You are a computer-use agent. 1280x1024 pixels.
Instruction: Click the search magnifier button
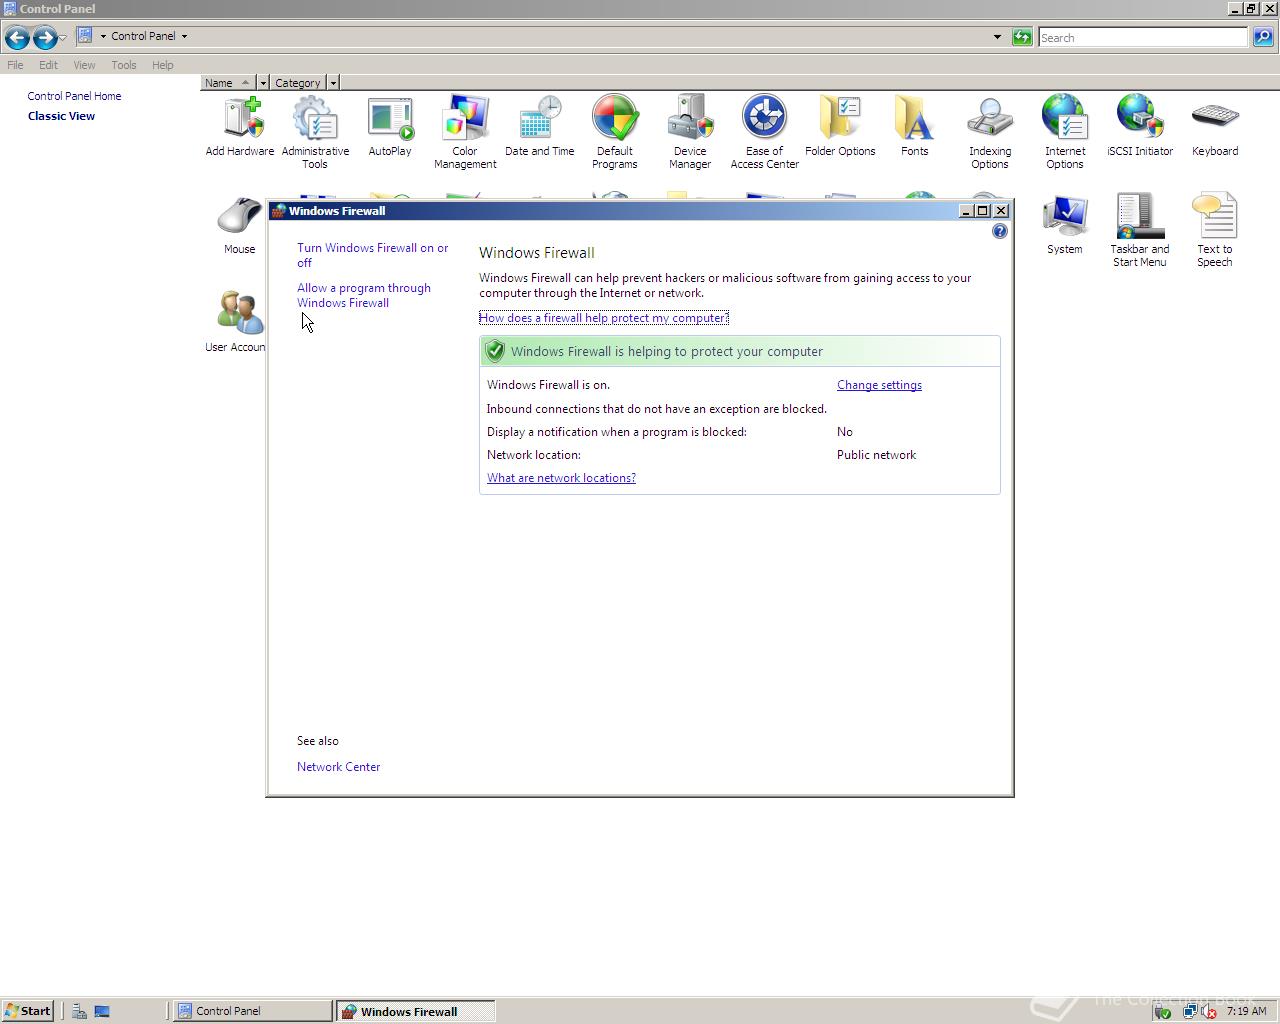[x=1263, y=37]
